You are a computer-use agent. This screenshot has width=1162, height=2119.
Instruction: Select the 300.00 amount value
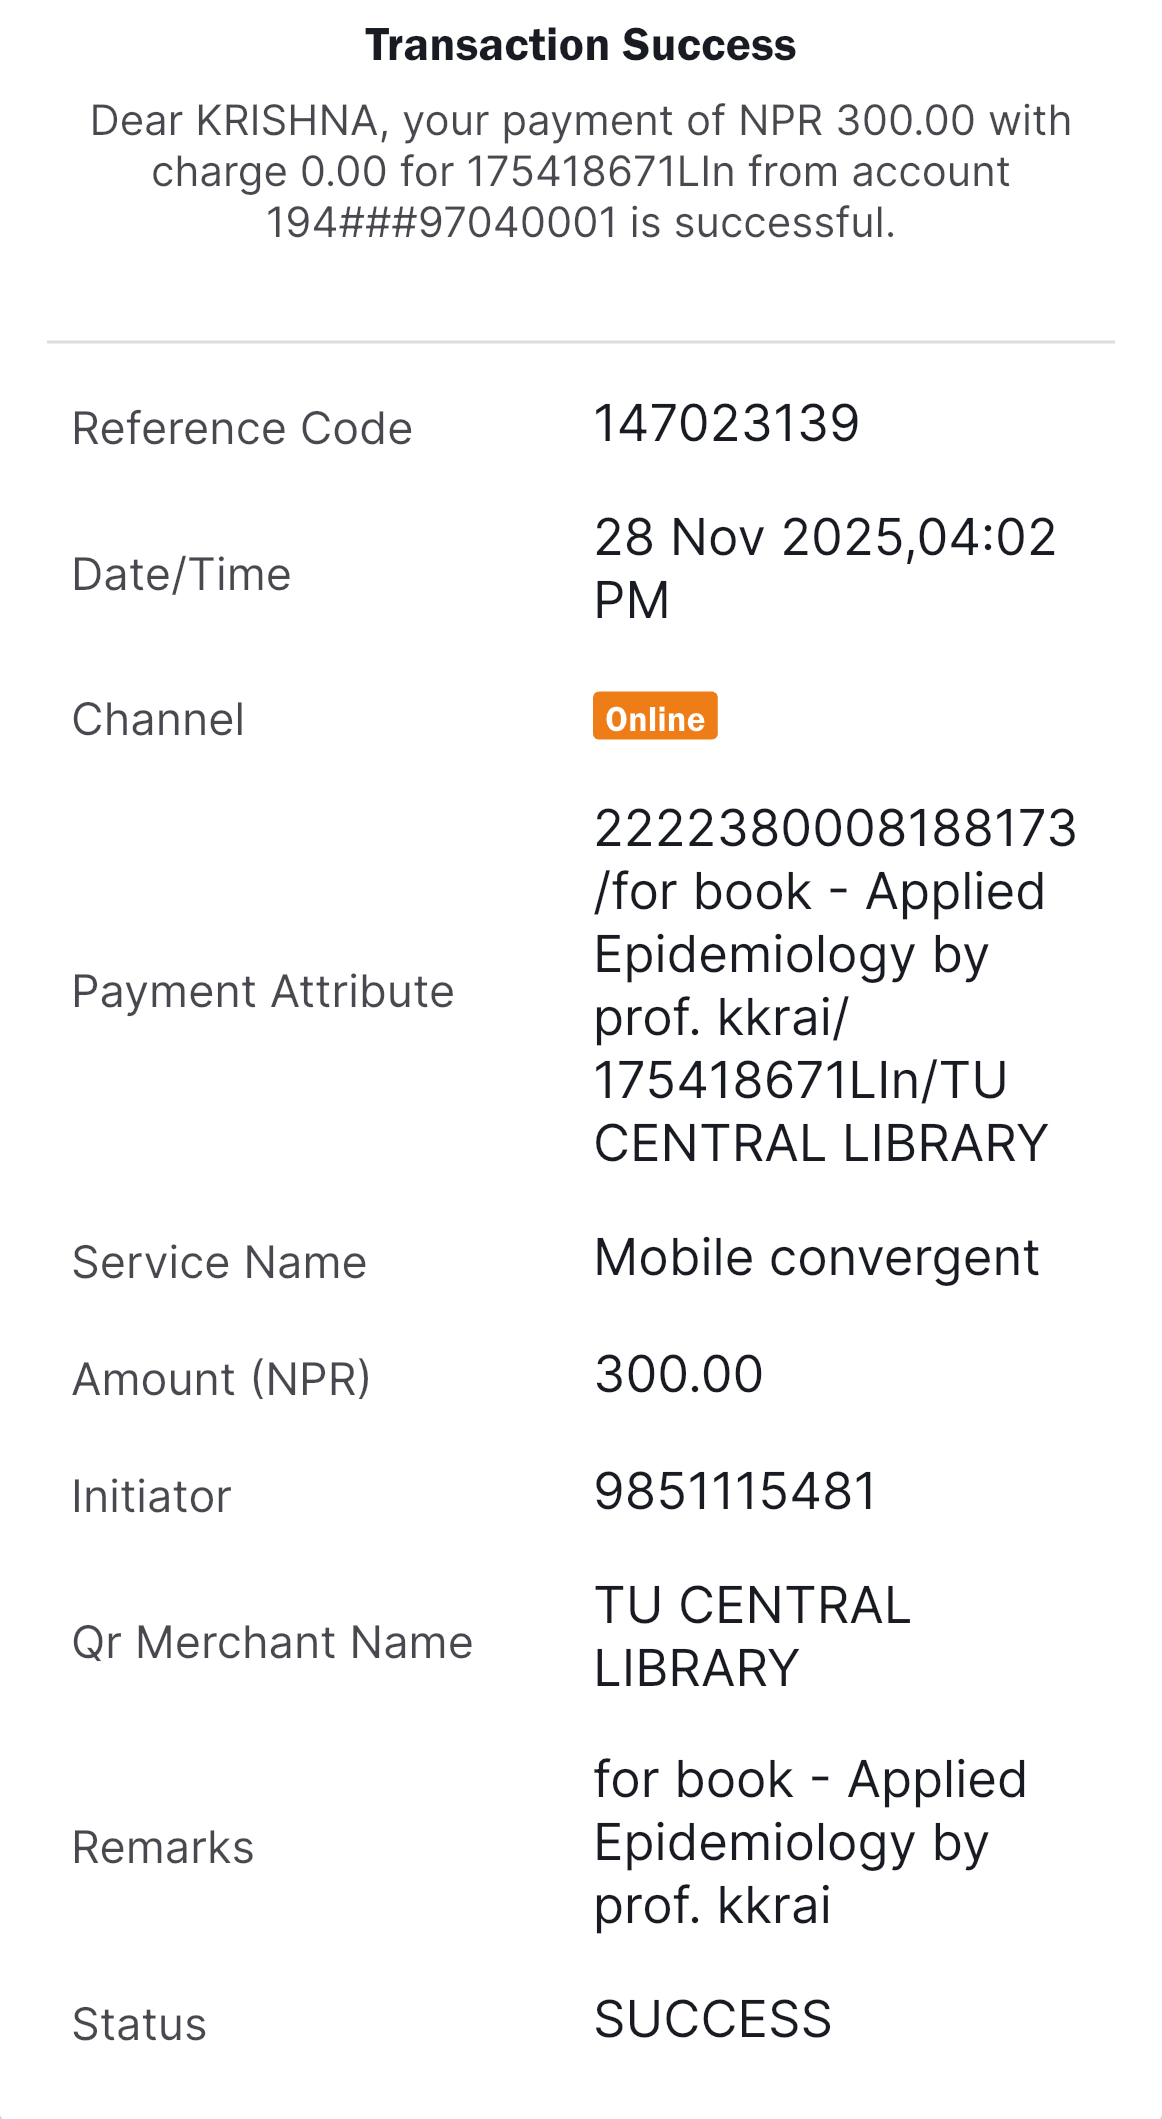(x=679, y=1374)
